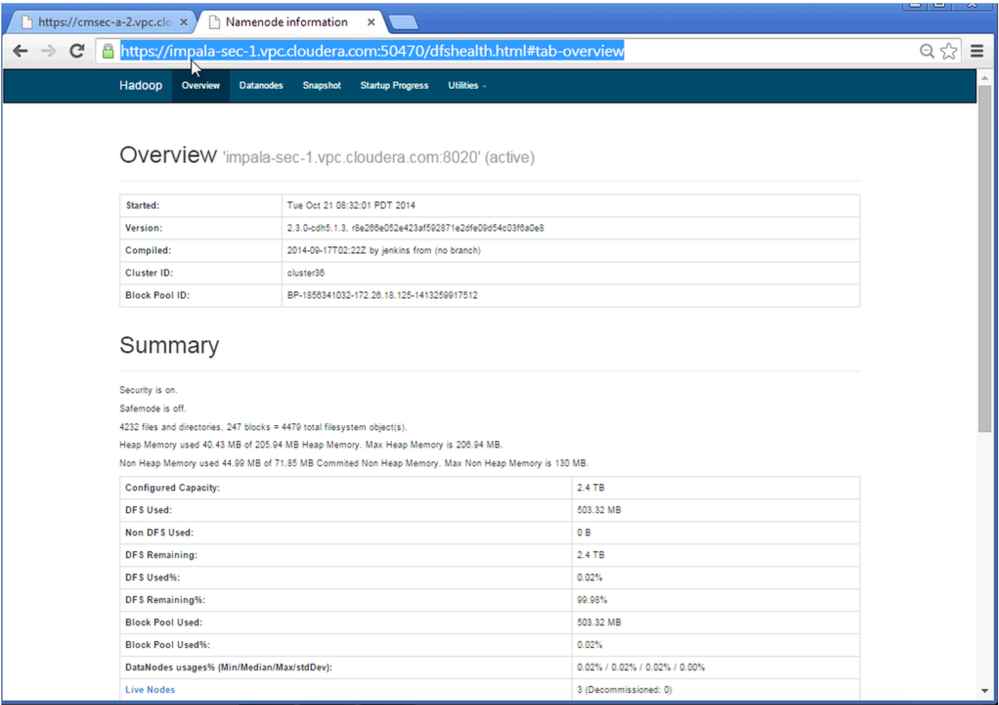Click the DFS Used% row label
999x705 pixels.
point(152,578)
